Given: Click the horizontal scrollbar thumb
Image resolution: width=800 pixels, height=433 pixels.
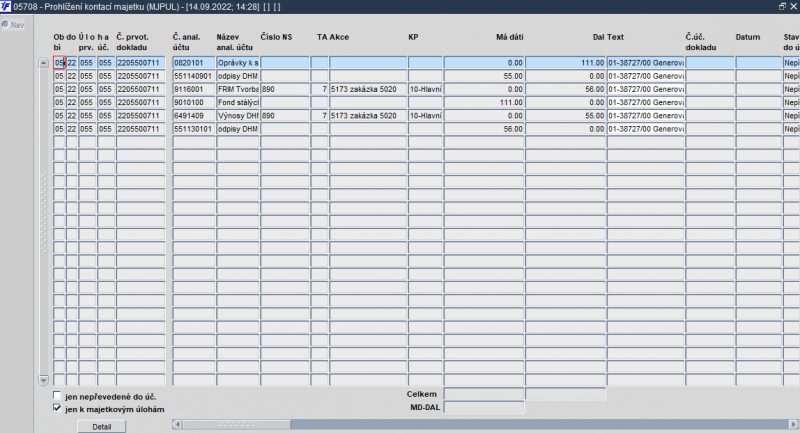Looking at the screenshot, I should tap(237, 424).
